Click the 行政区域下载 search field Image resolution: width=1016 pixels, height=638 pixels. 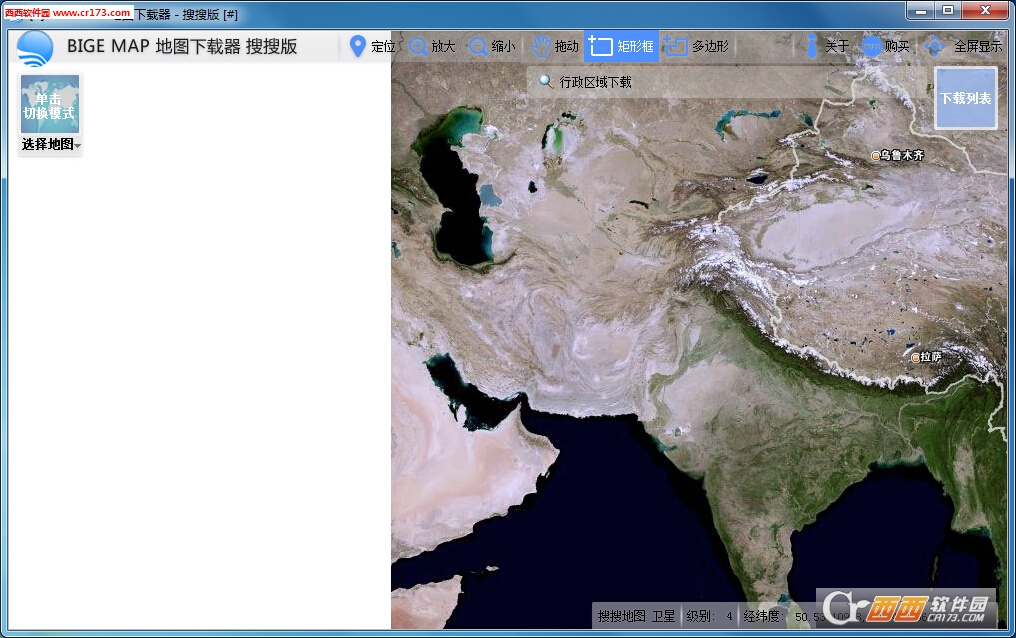728,82
